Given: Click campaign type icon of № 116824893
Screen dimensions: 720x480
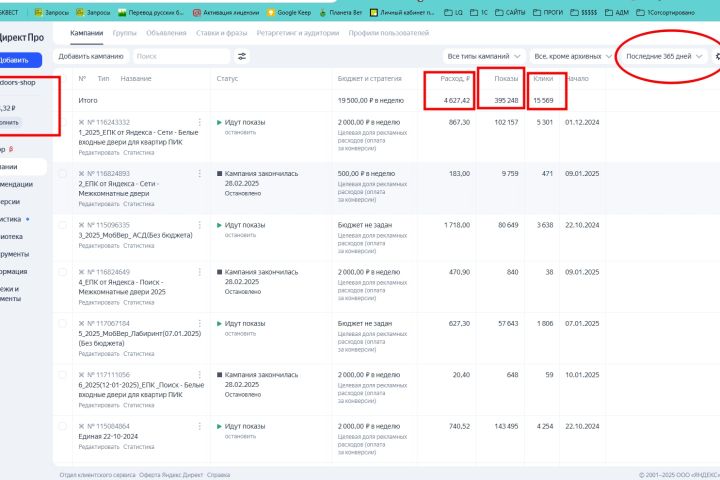Looking at the screenshot, I should [x=81, y=174].
